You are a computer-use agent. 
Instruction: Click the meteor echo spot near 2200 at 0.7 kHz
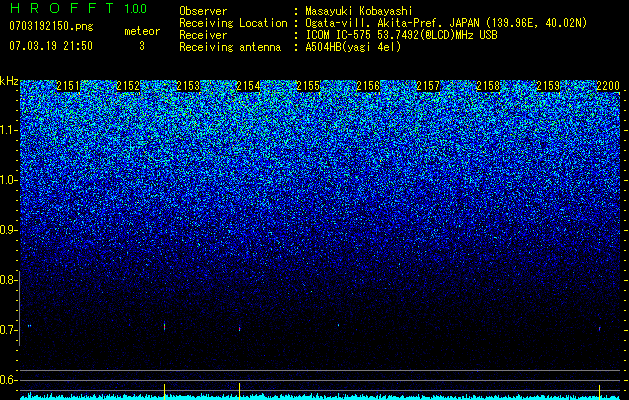click(599, 328)
